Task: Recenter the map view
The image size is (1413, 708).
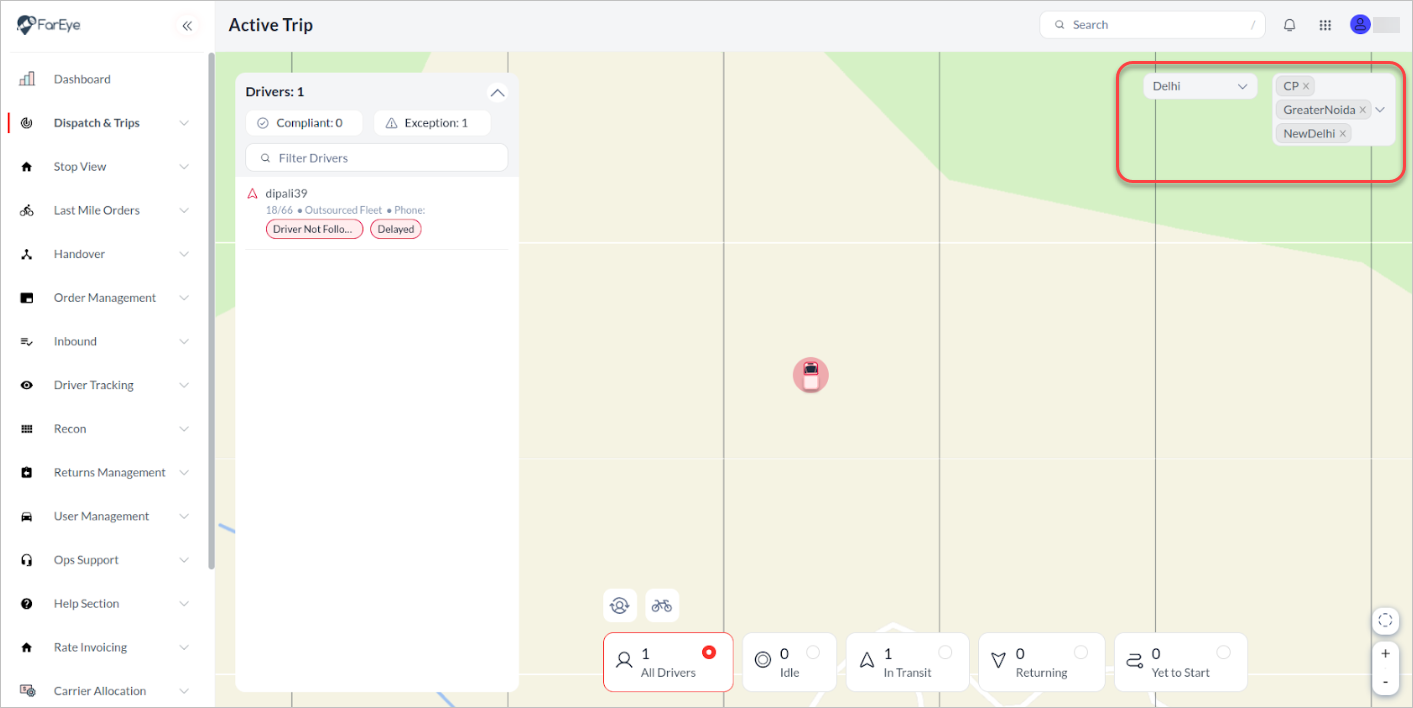Action: 1385,620
